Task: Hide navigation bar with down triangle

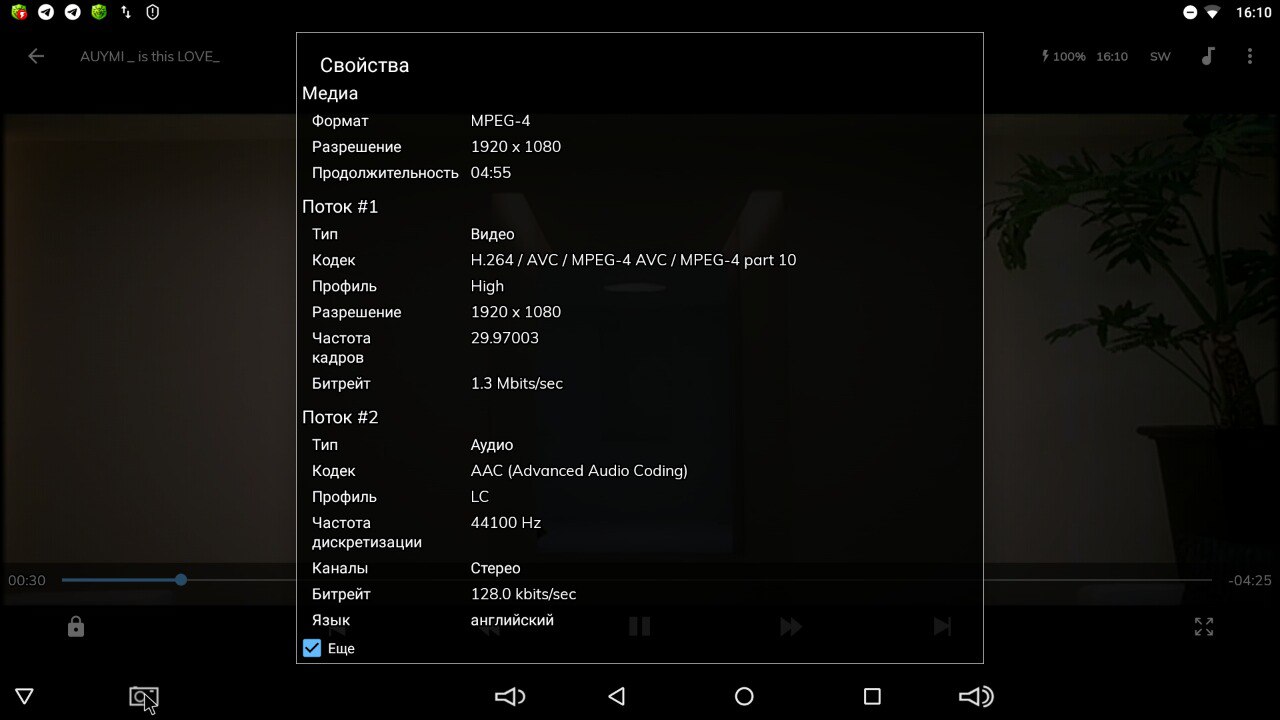Action: pyautogui.click(x=25, y=697)
